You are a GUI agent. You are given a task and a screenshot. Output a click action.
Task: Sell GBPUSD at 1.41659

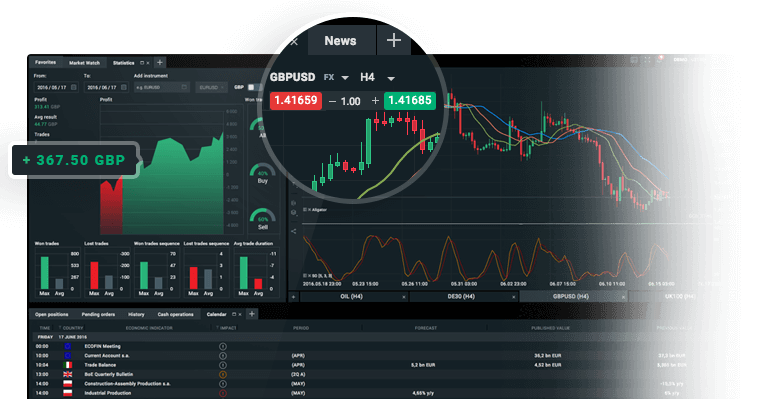(295, 101)
